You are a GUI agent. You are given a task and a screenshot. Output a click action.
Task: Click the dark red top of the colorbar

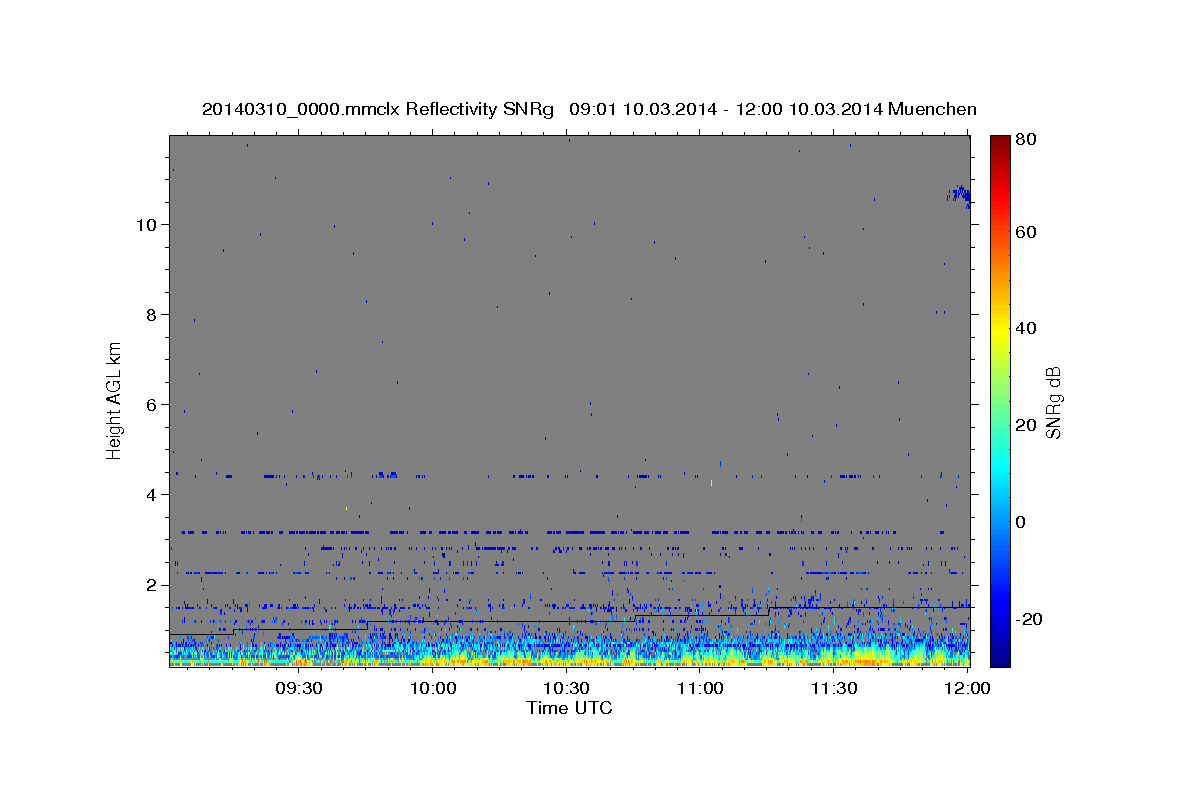[x=1000, y=146]
